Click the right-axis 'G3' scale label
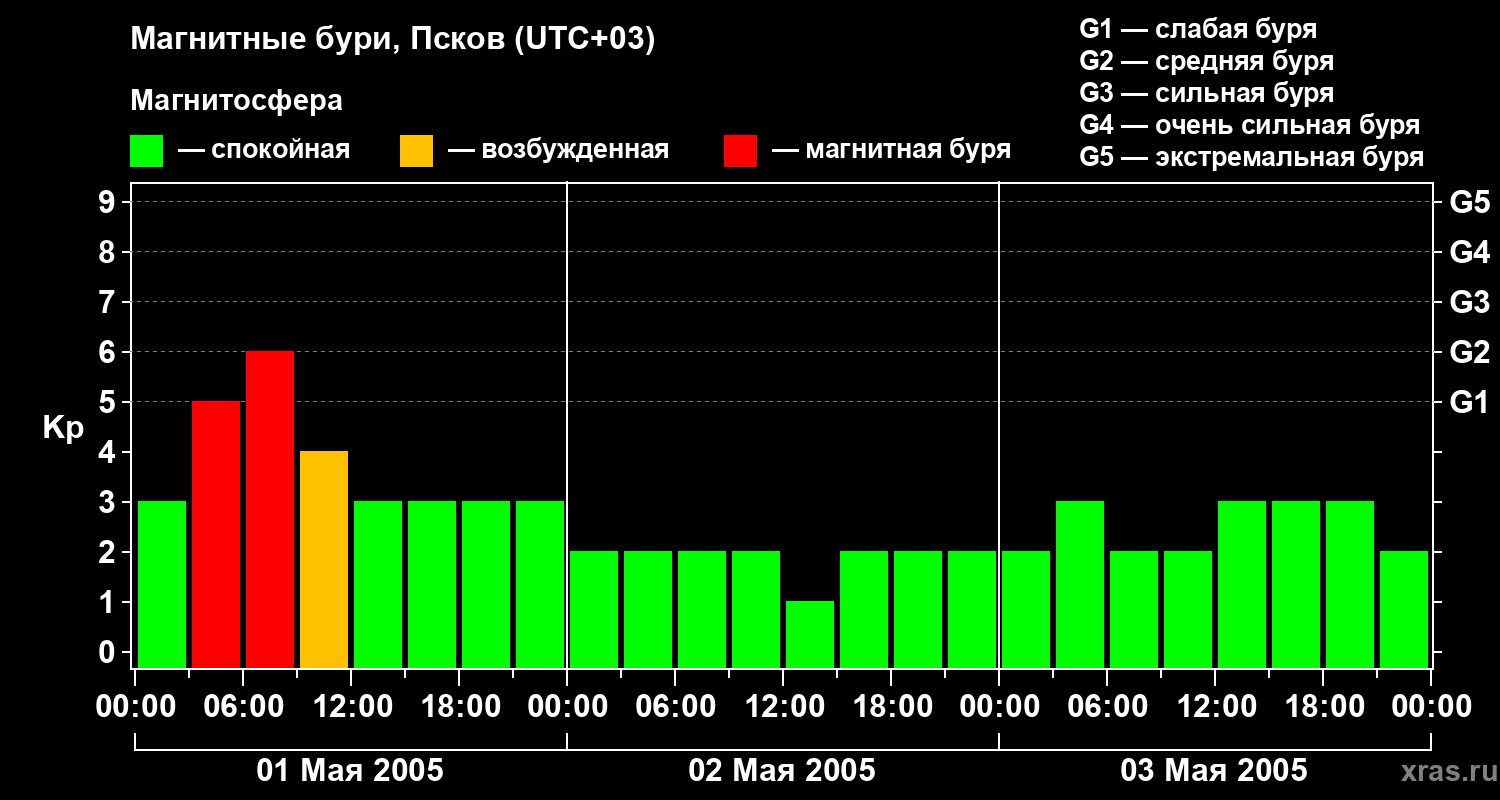Viewport: 1500px width, 800px height. (x=1470, y=302)
